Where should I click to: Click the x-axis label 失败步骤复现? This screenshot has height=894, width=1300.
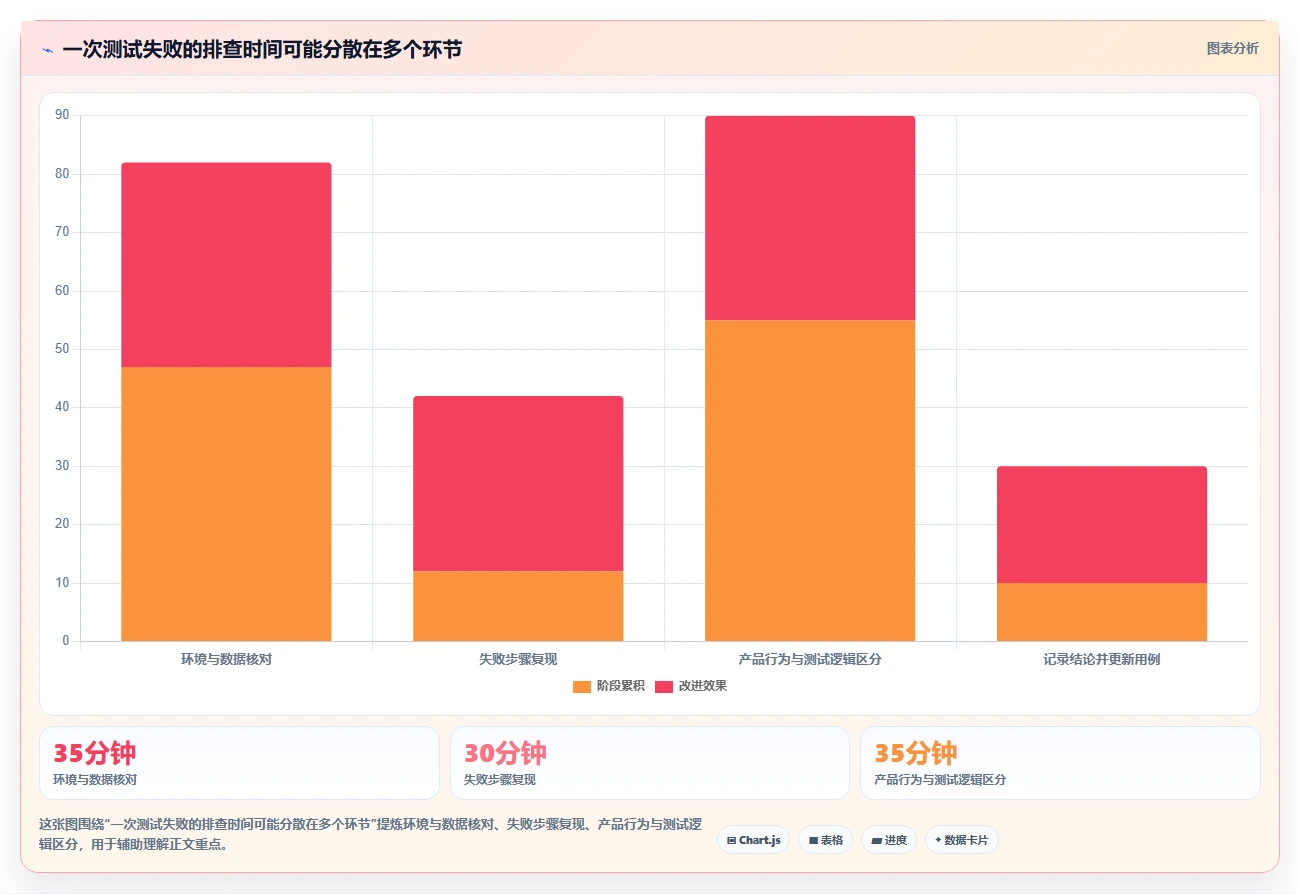tap(518, 659)
